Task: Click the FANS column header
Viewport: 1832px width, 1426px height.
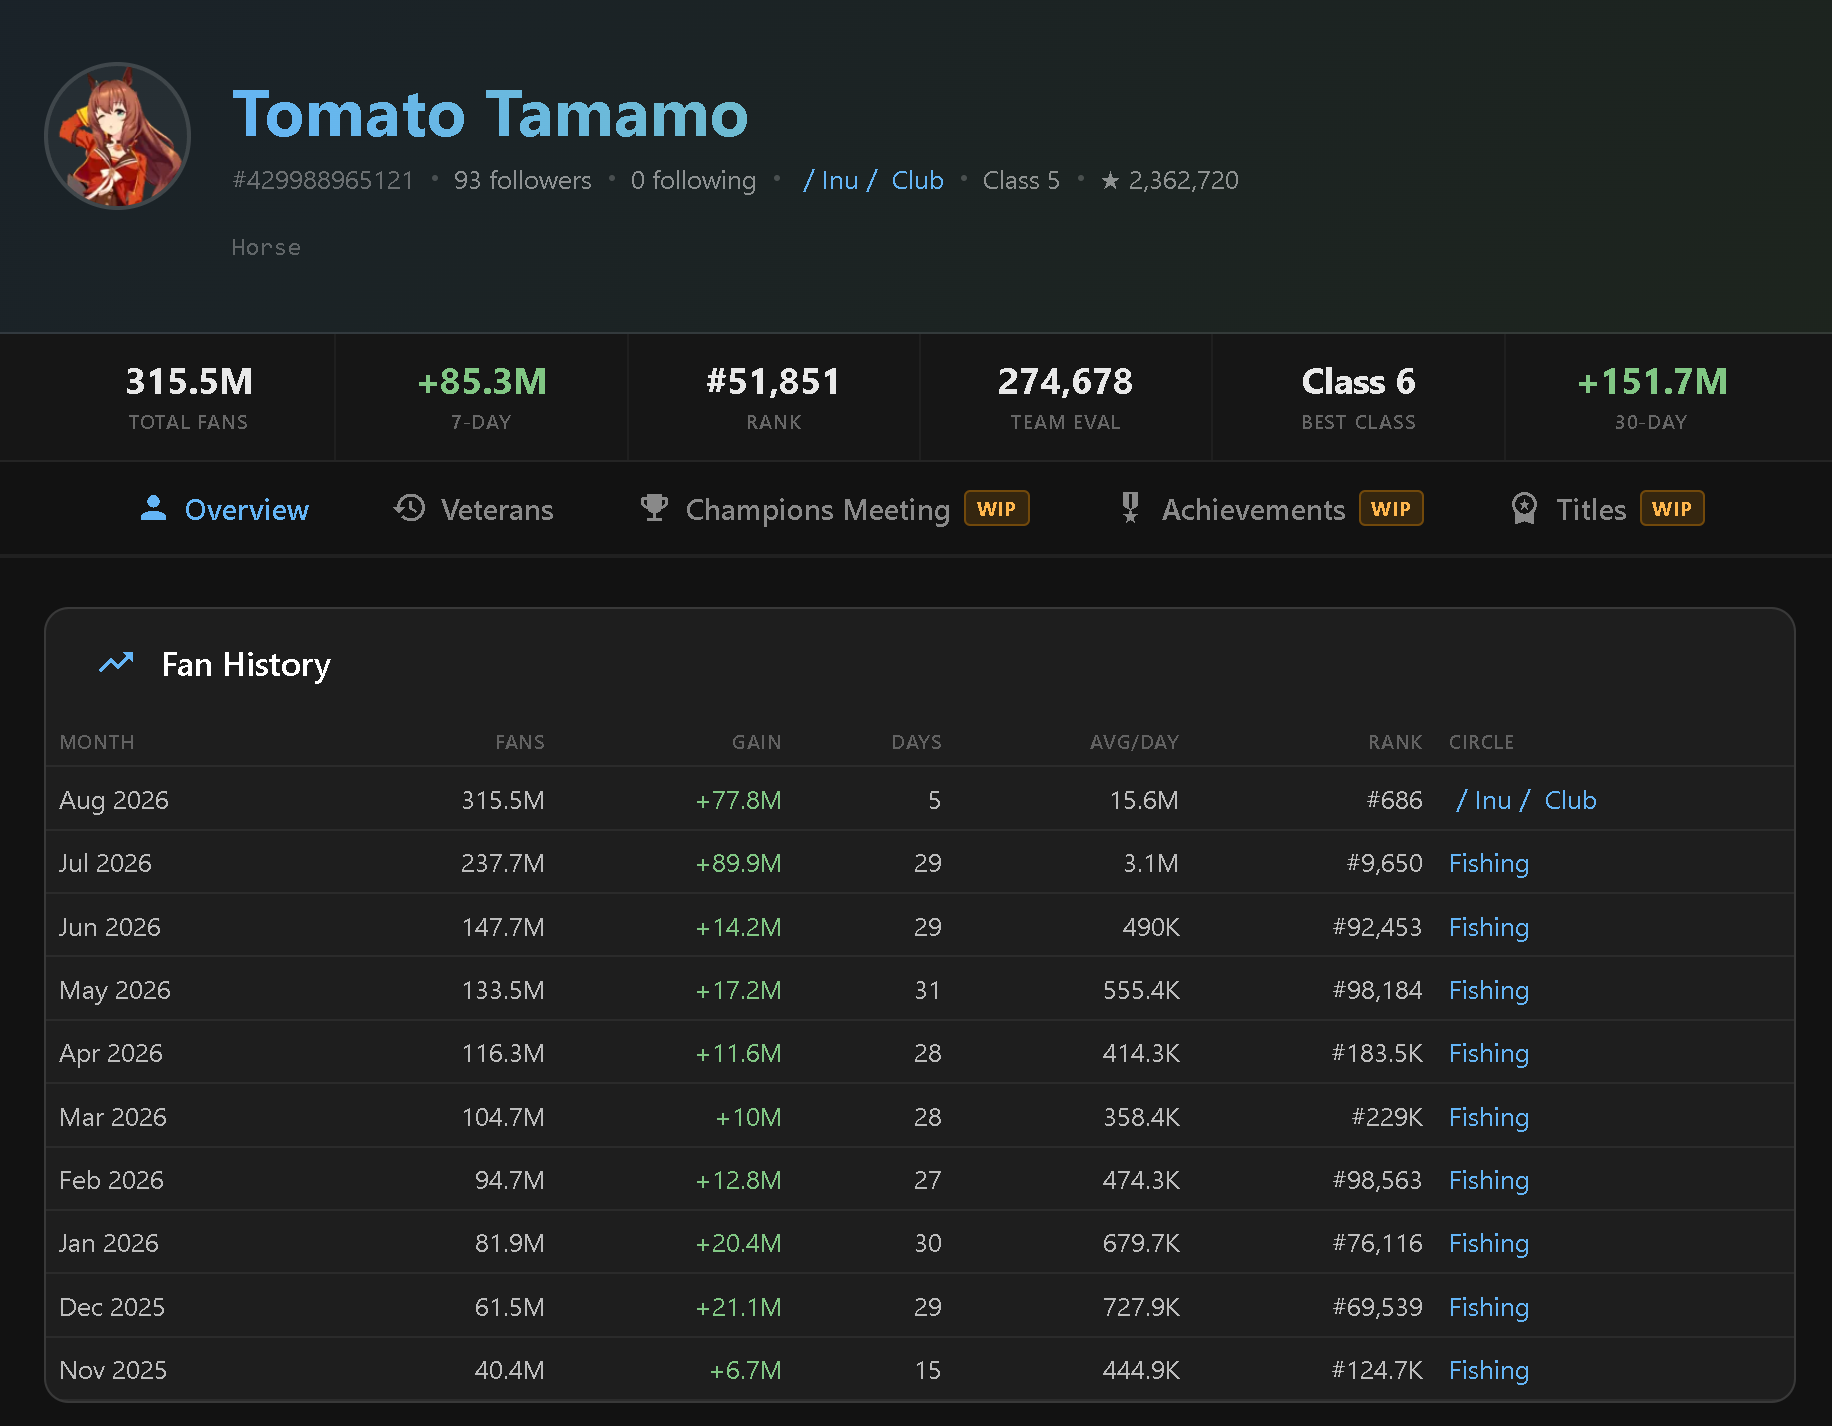Action: coord(520,742)
